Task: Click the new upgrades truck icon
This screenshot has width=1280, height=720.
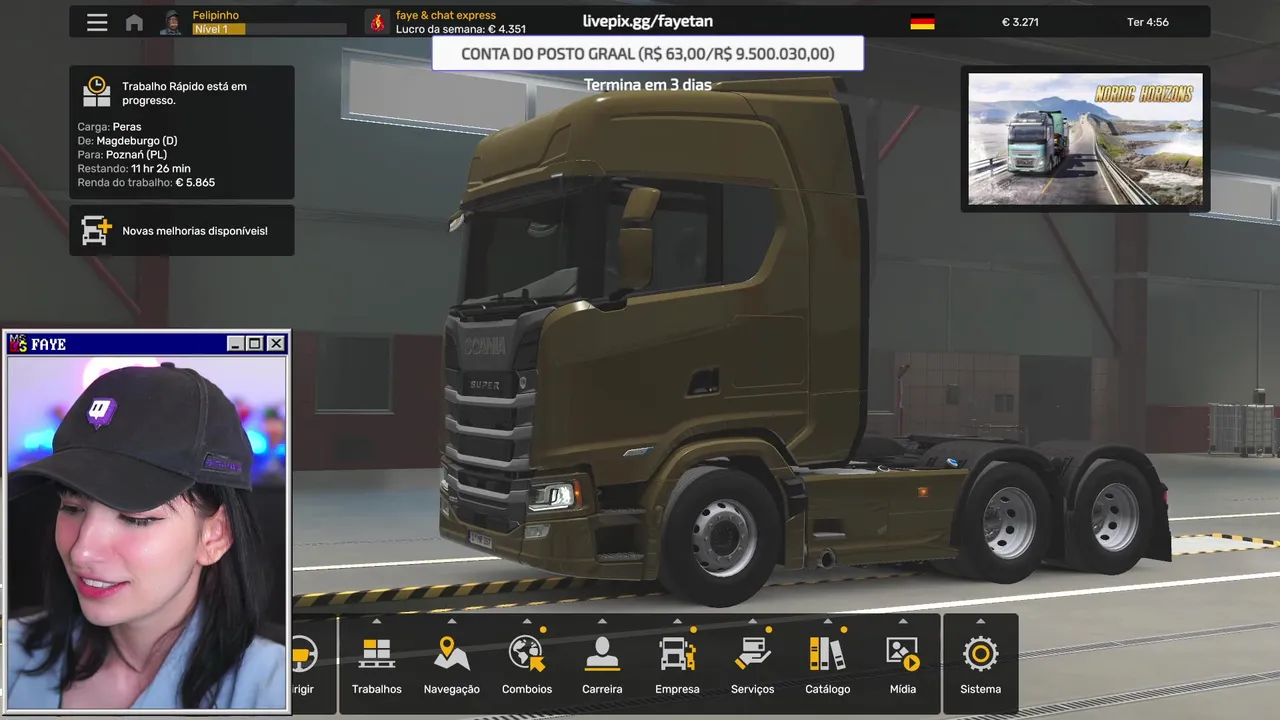Action: pyautogui.click(x=96, y=230)
